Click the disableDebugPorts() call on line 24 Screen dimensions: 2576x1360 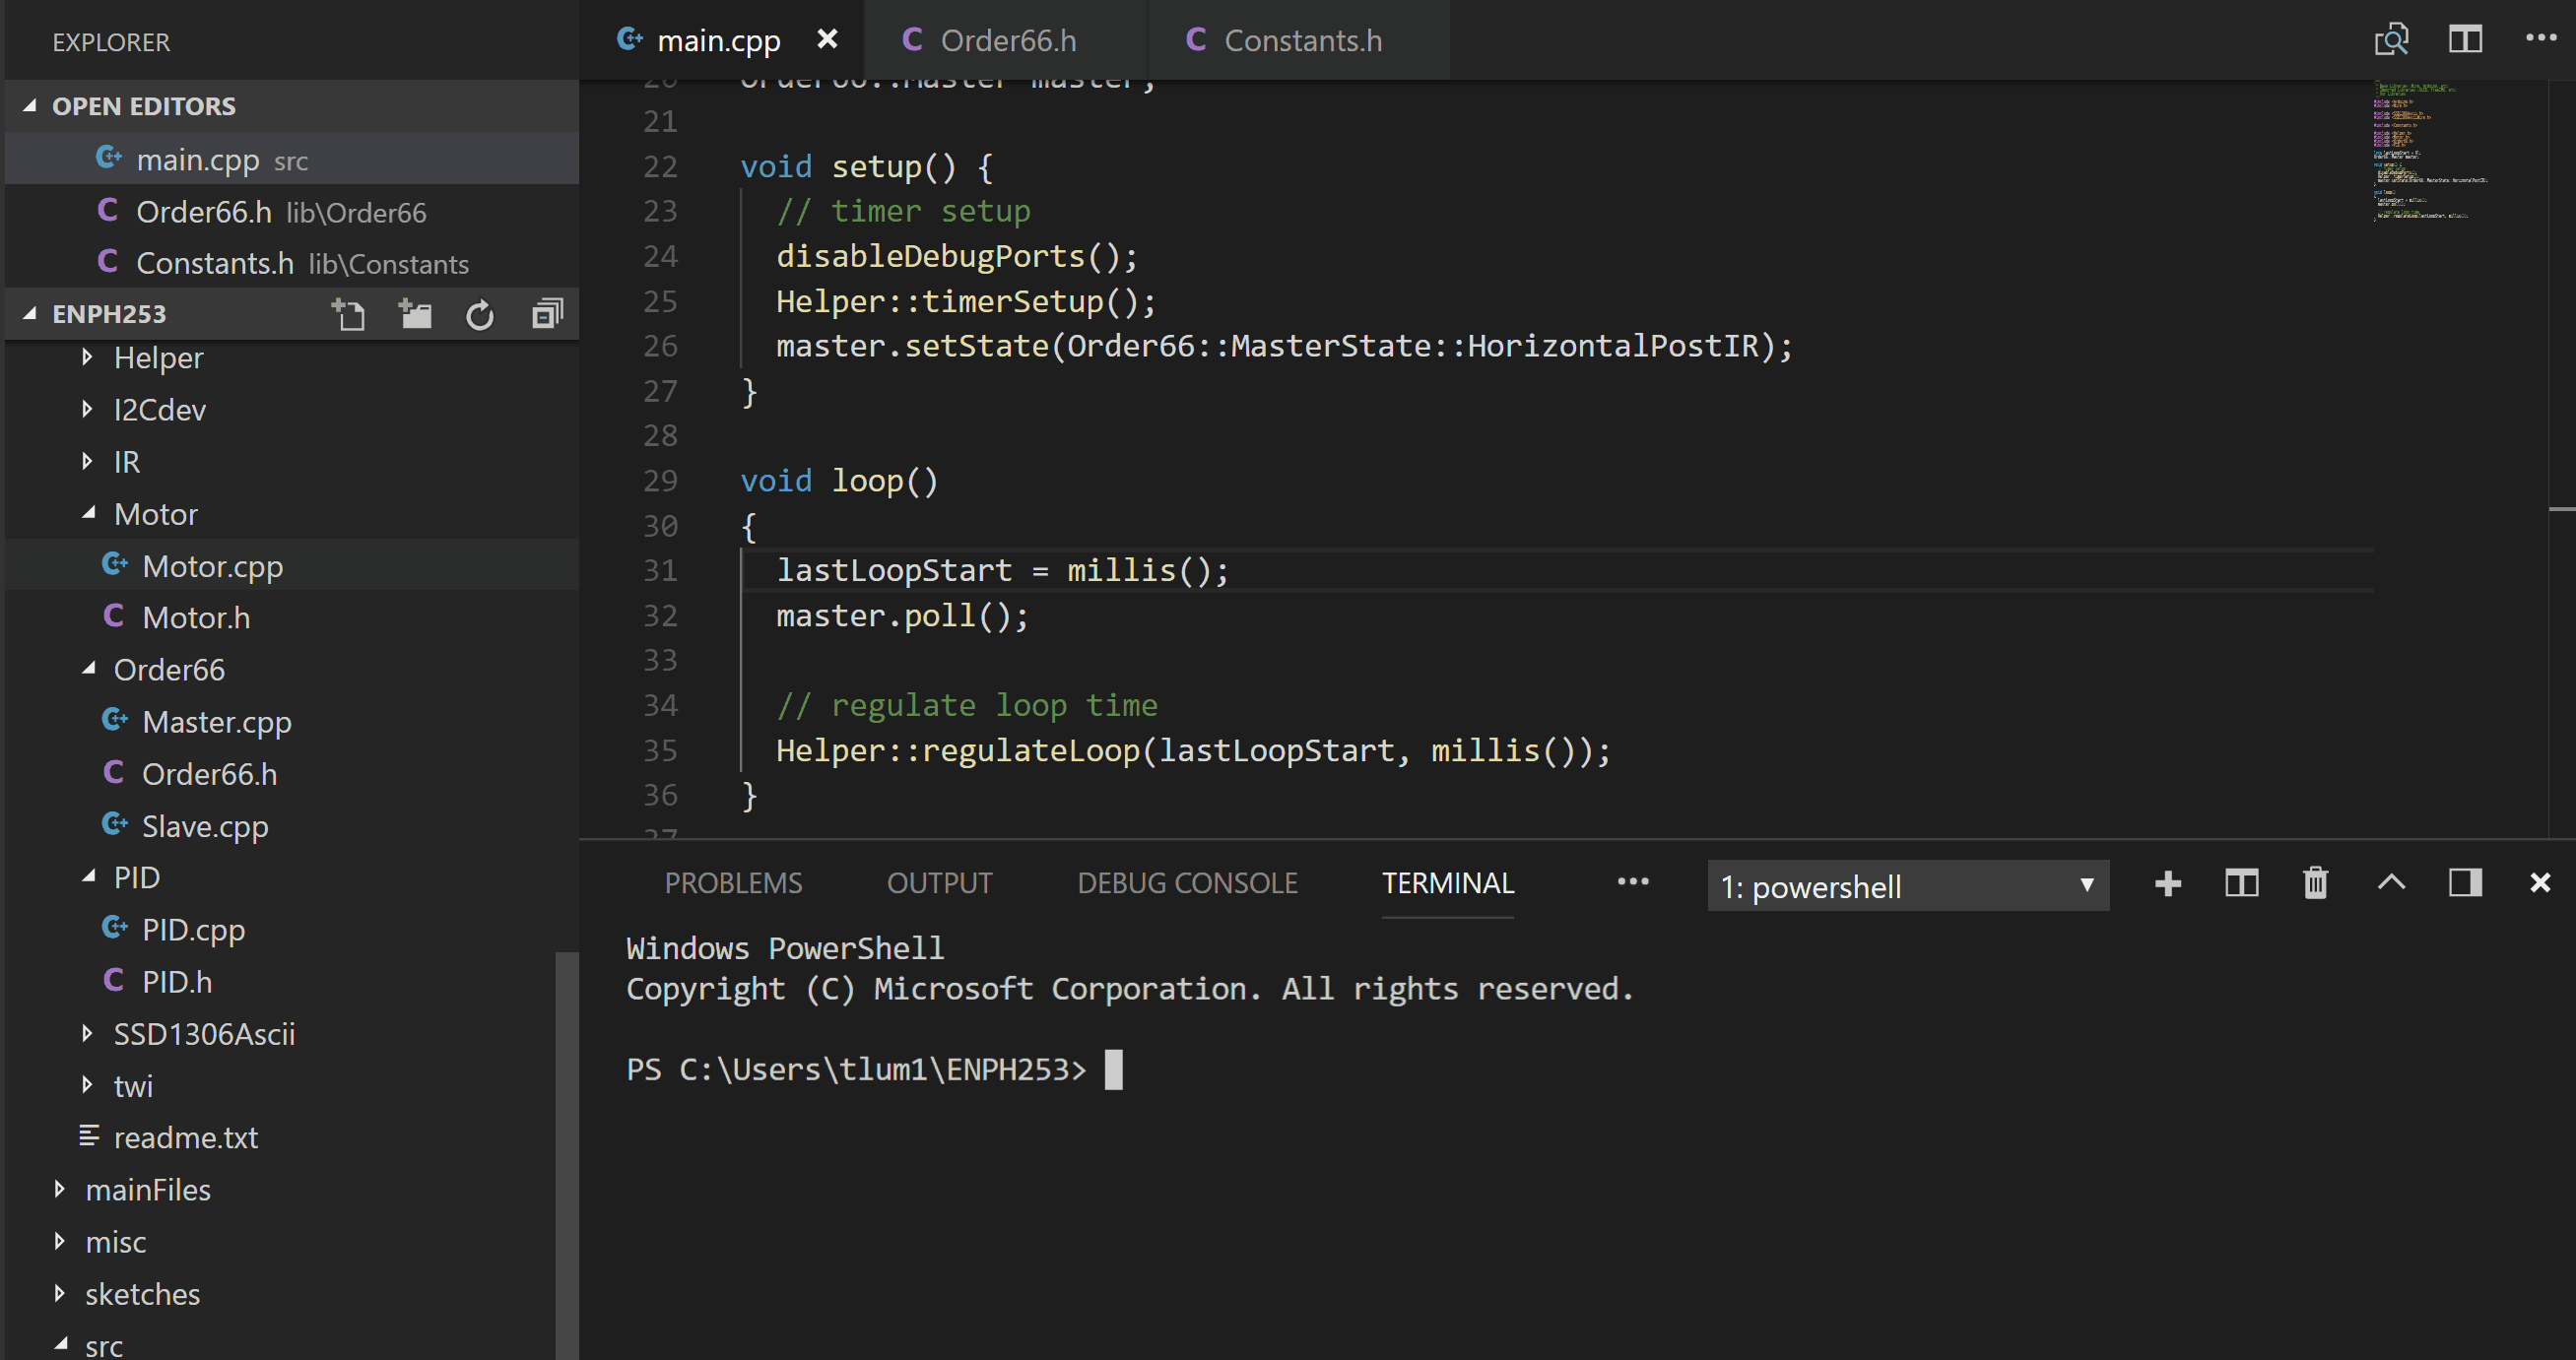(x=957, y=257)
